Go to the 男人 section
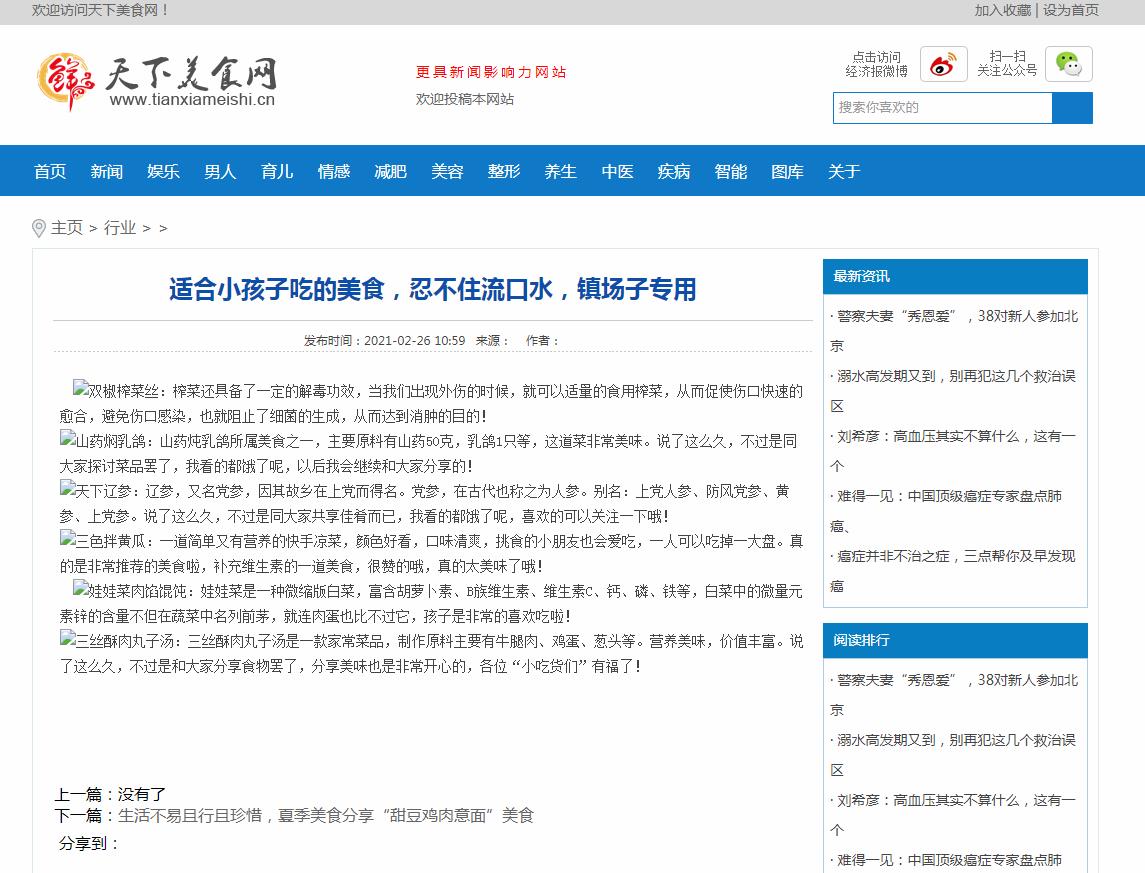Image resolution: width=1145 pixels, height=873 pixels. 220,172
